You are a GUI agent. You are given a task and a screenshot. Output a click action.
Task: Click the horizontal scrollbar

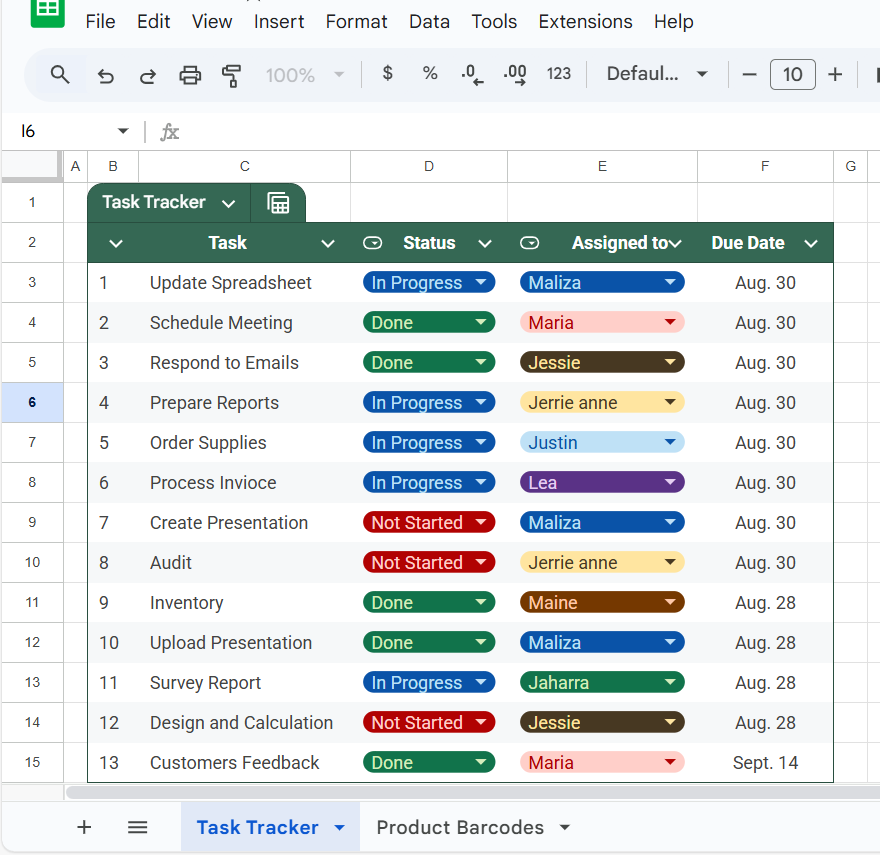click(473, 792)
